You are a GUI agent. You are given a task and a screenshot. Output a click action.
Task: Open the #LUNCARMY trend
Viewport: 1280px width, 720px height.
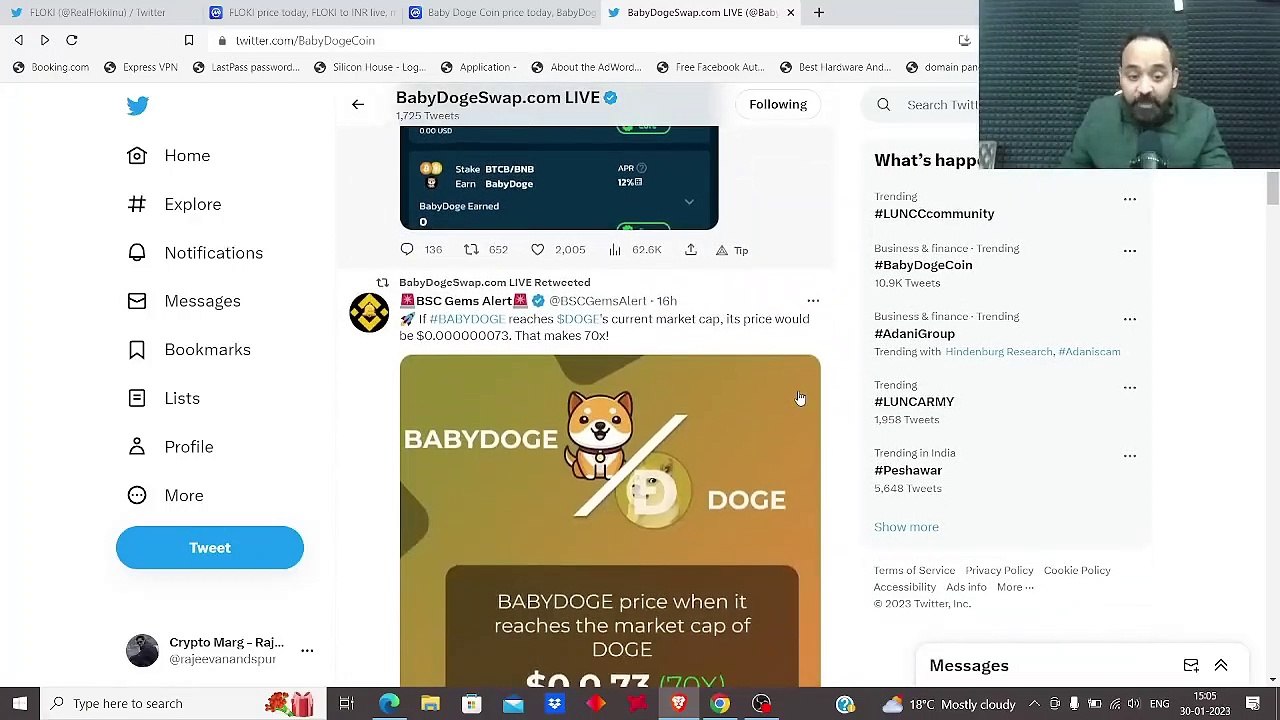pos(914,402)
